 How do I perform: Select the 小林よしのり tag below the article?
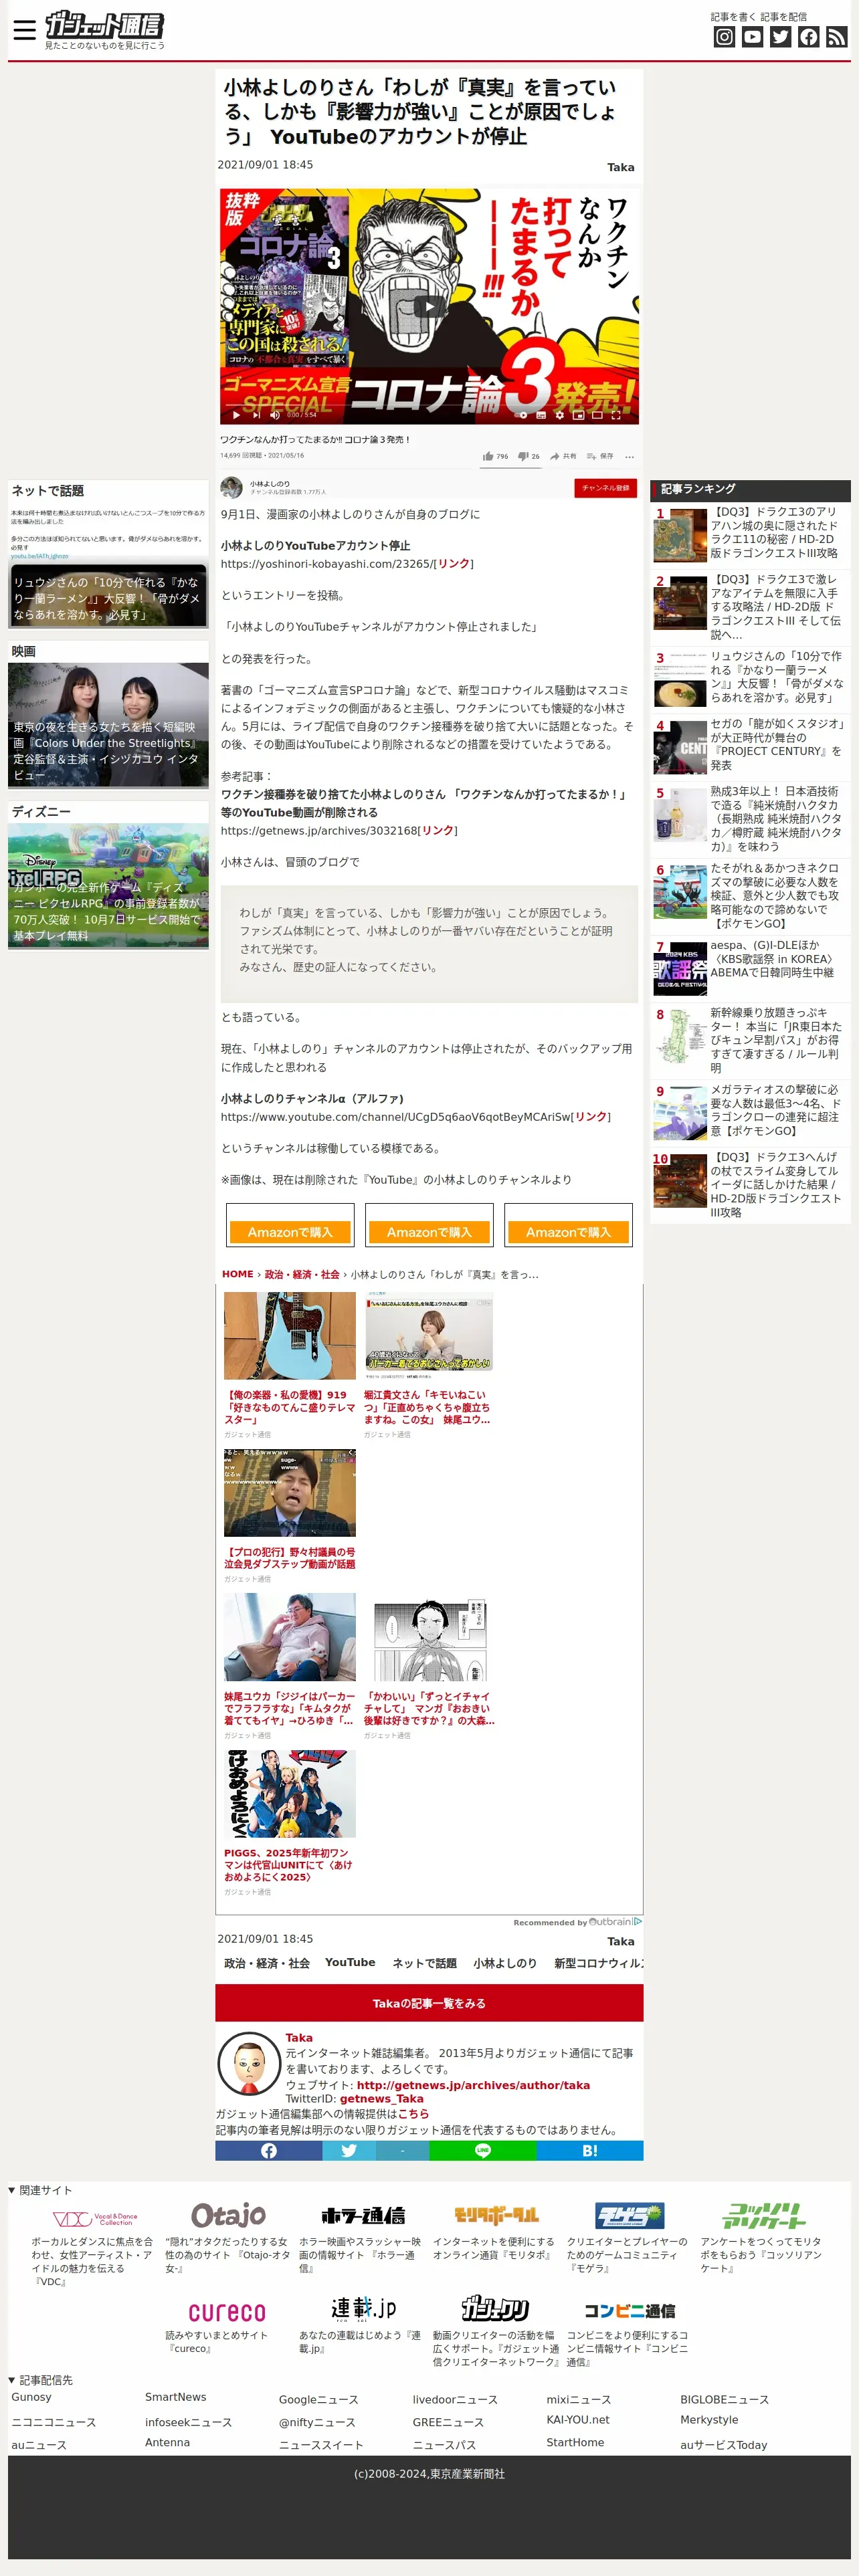tap(505, 1963)
